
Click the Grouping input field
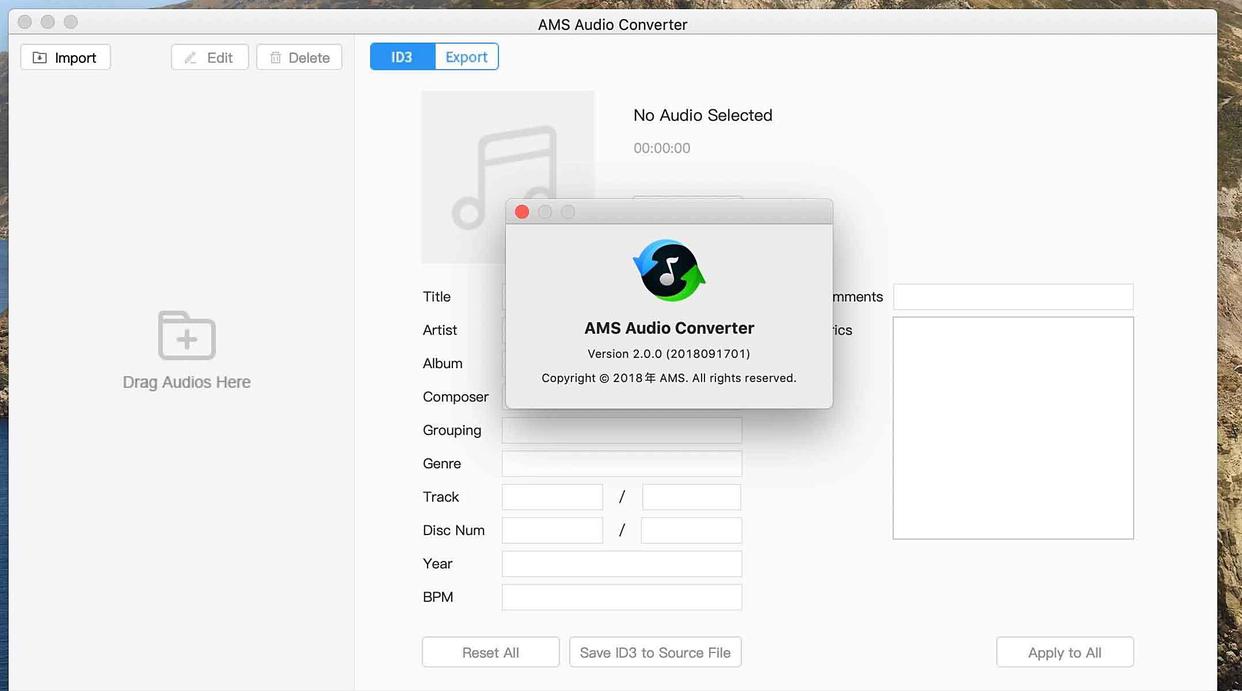click(x=622, y=430)
